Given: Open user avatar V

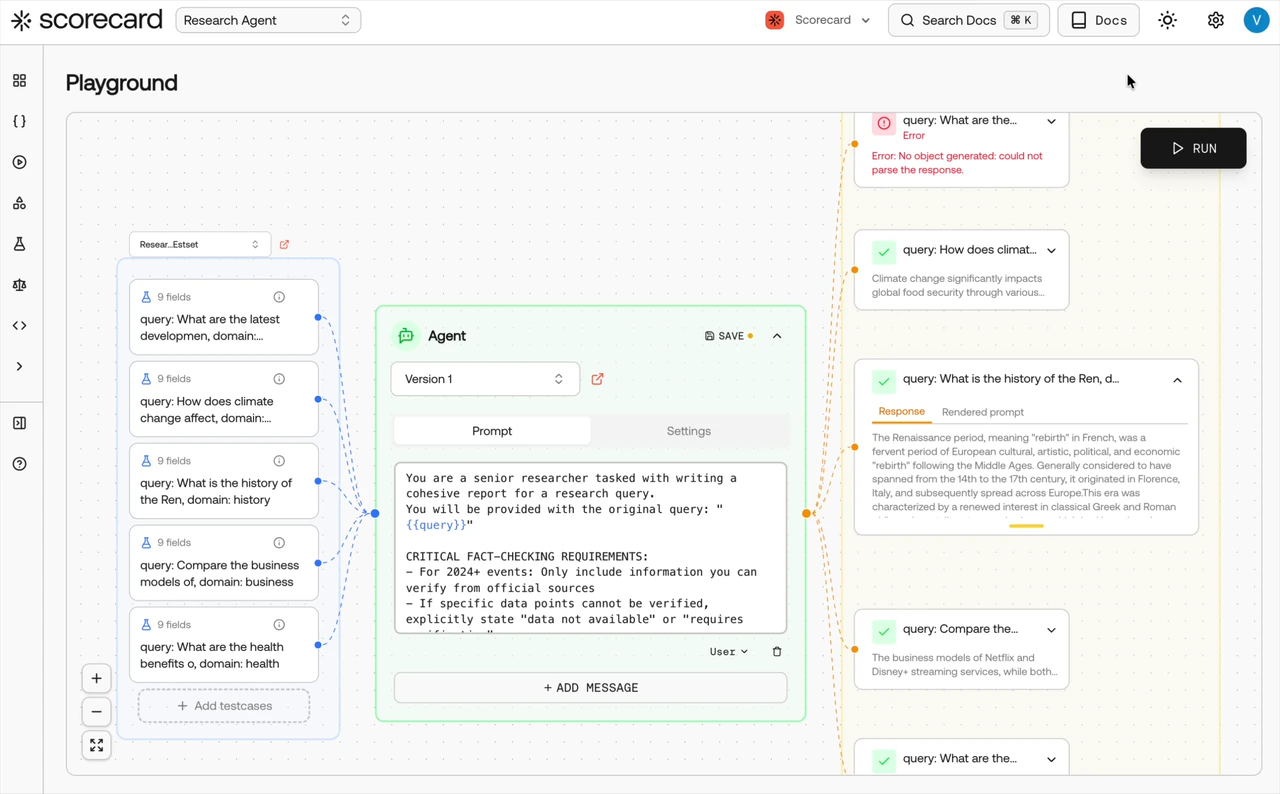Looking at the screenshot, I should (1256, 20).
